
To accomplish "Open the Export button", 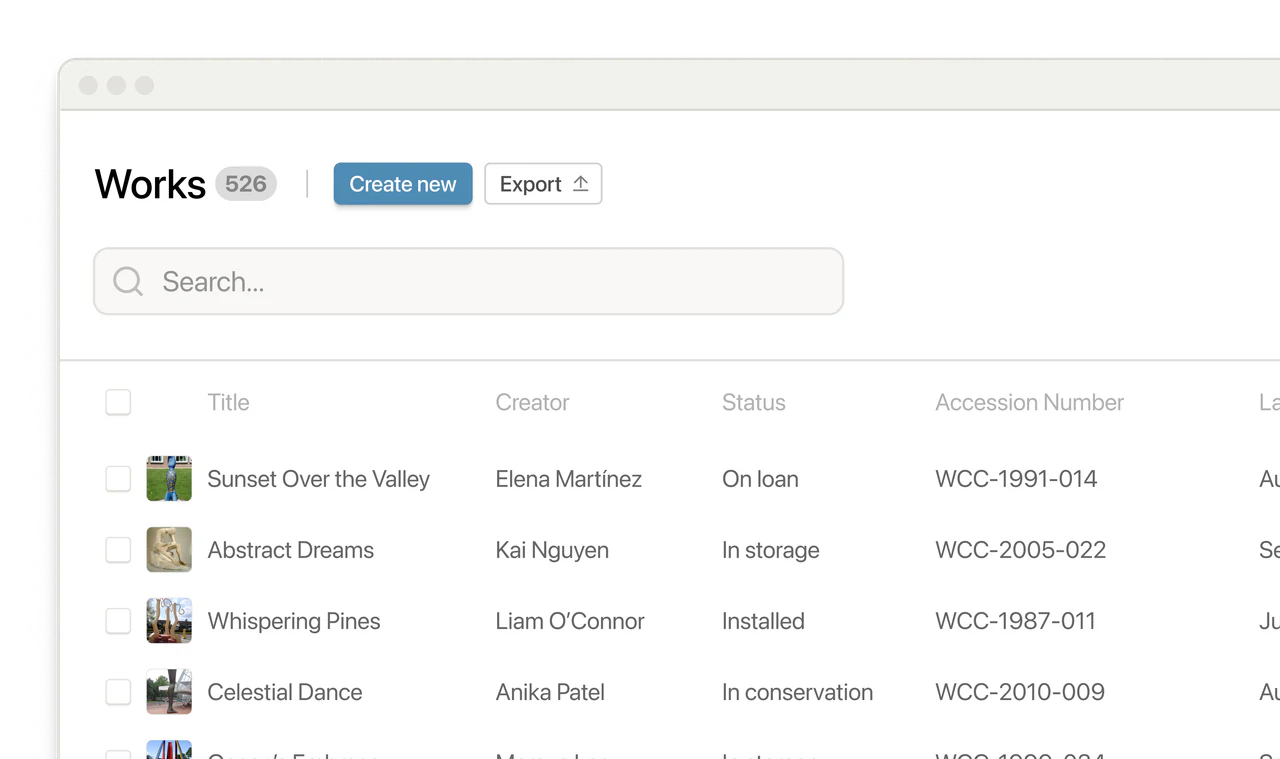I will tap(543, 184).
